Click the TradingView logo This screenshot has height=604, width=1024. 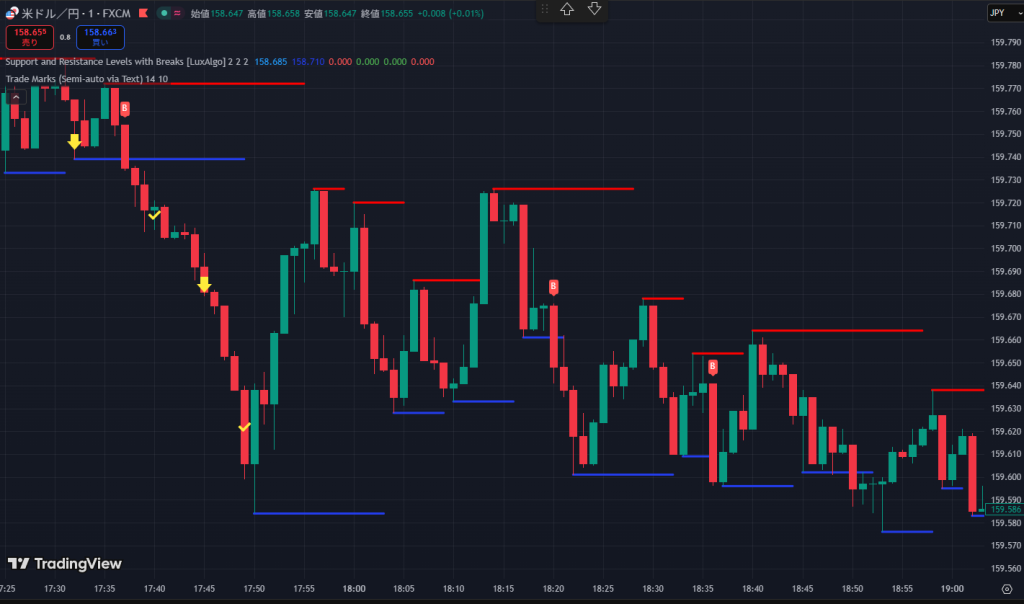[64, 563]
